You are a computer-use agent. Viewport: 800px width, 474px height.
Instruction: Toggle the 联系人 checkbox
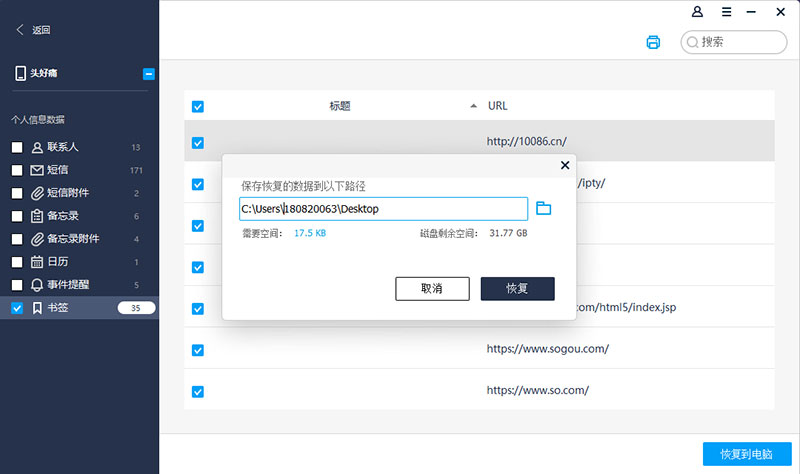[x=17, y=147]
